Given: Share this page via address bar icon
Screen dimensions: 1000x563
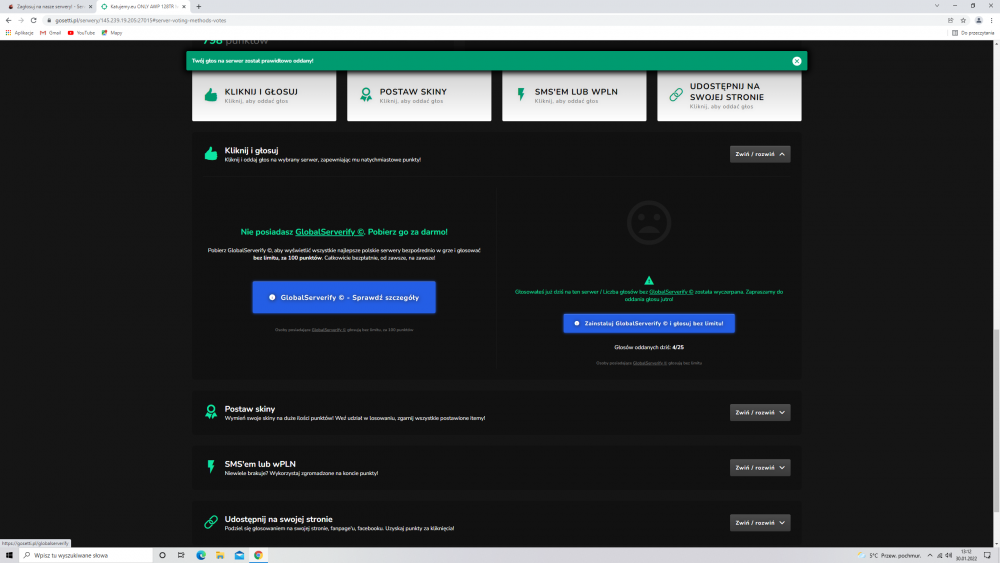Looking at the screenshot, I should pos(950,20).
